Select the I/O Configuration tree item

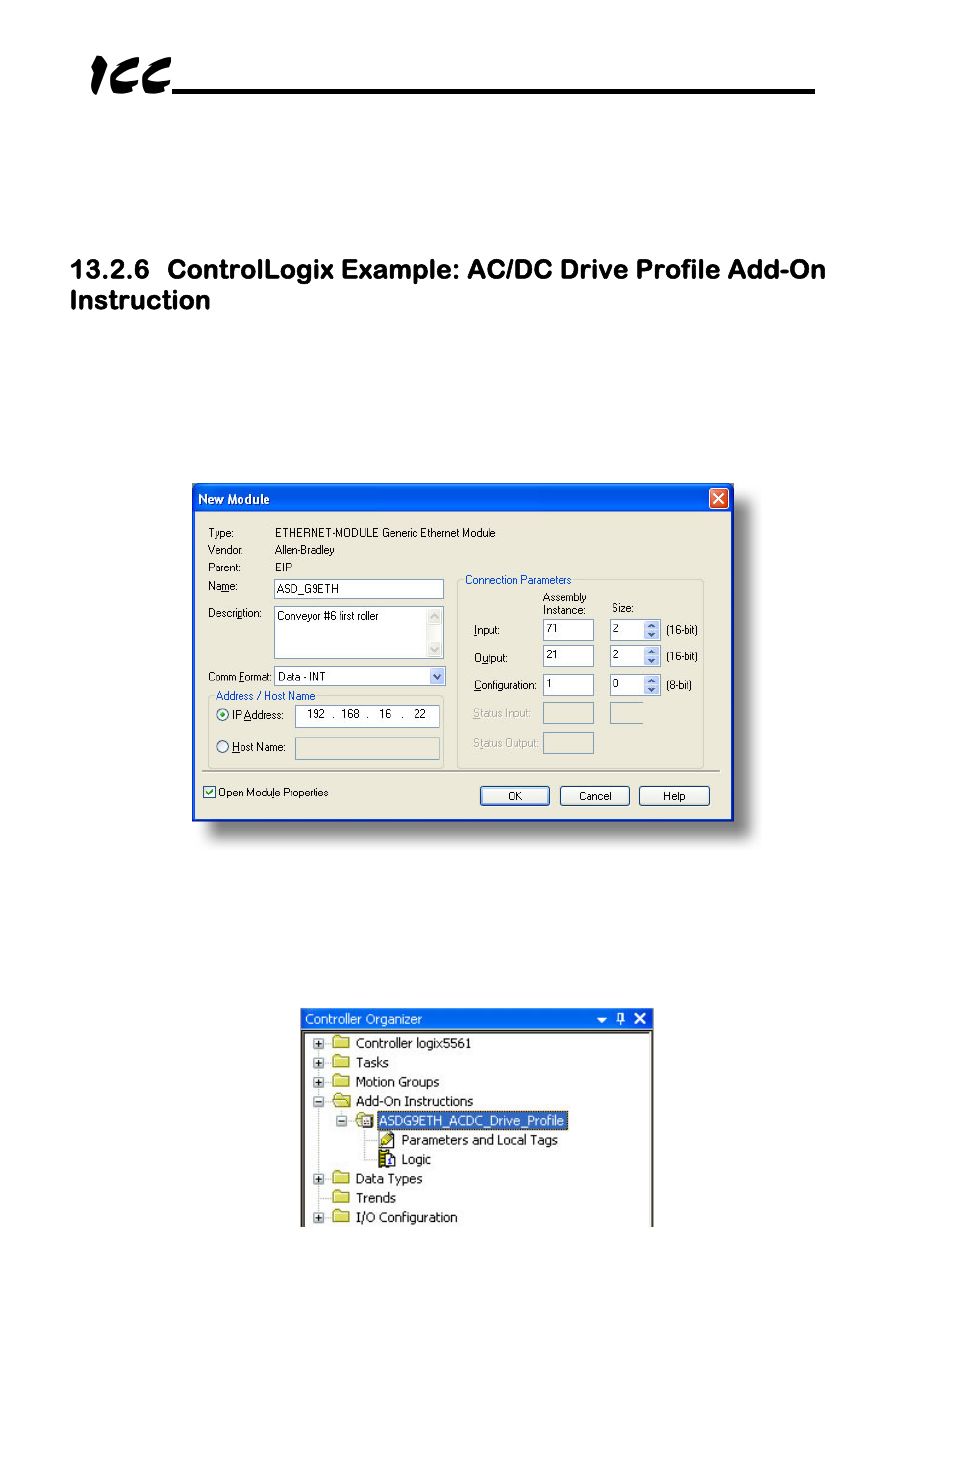click(406, 1217)
